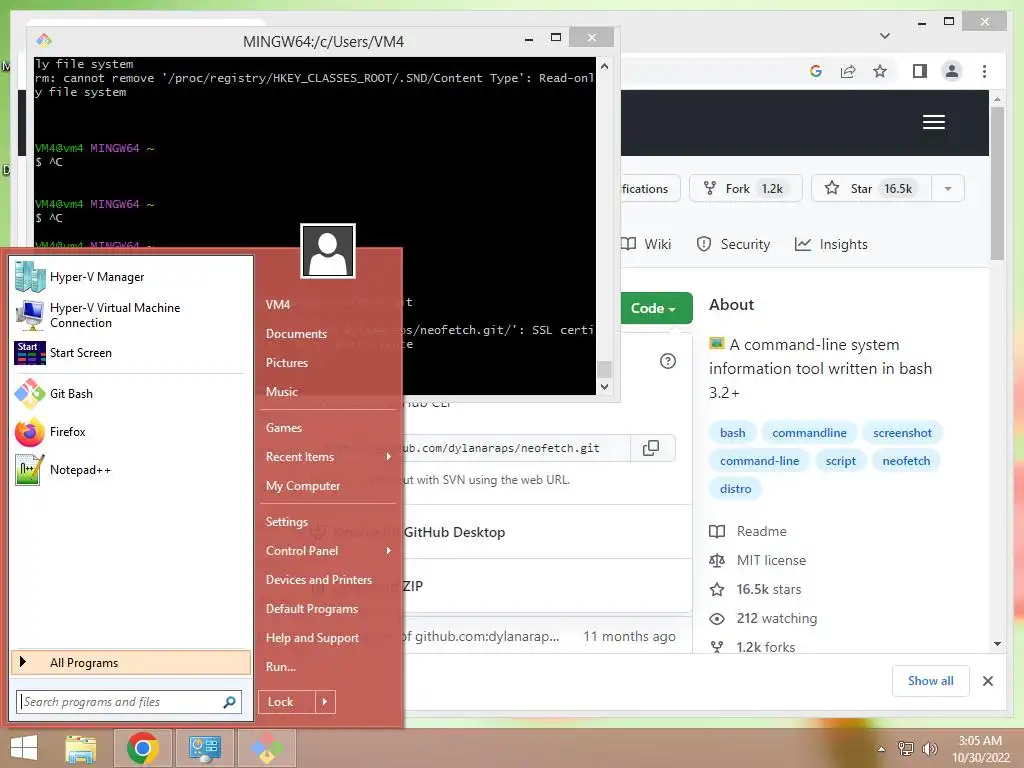The height and width of the screenshot is (768, 1024).
Task: Open the Wiki tab
Action: pos(646,244)
